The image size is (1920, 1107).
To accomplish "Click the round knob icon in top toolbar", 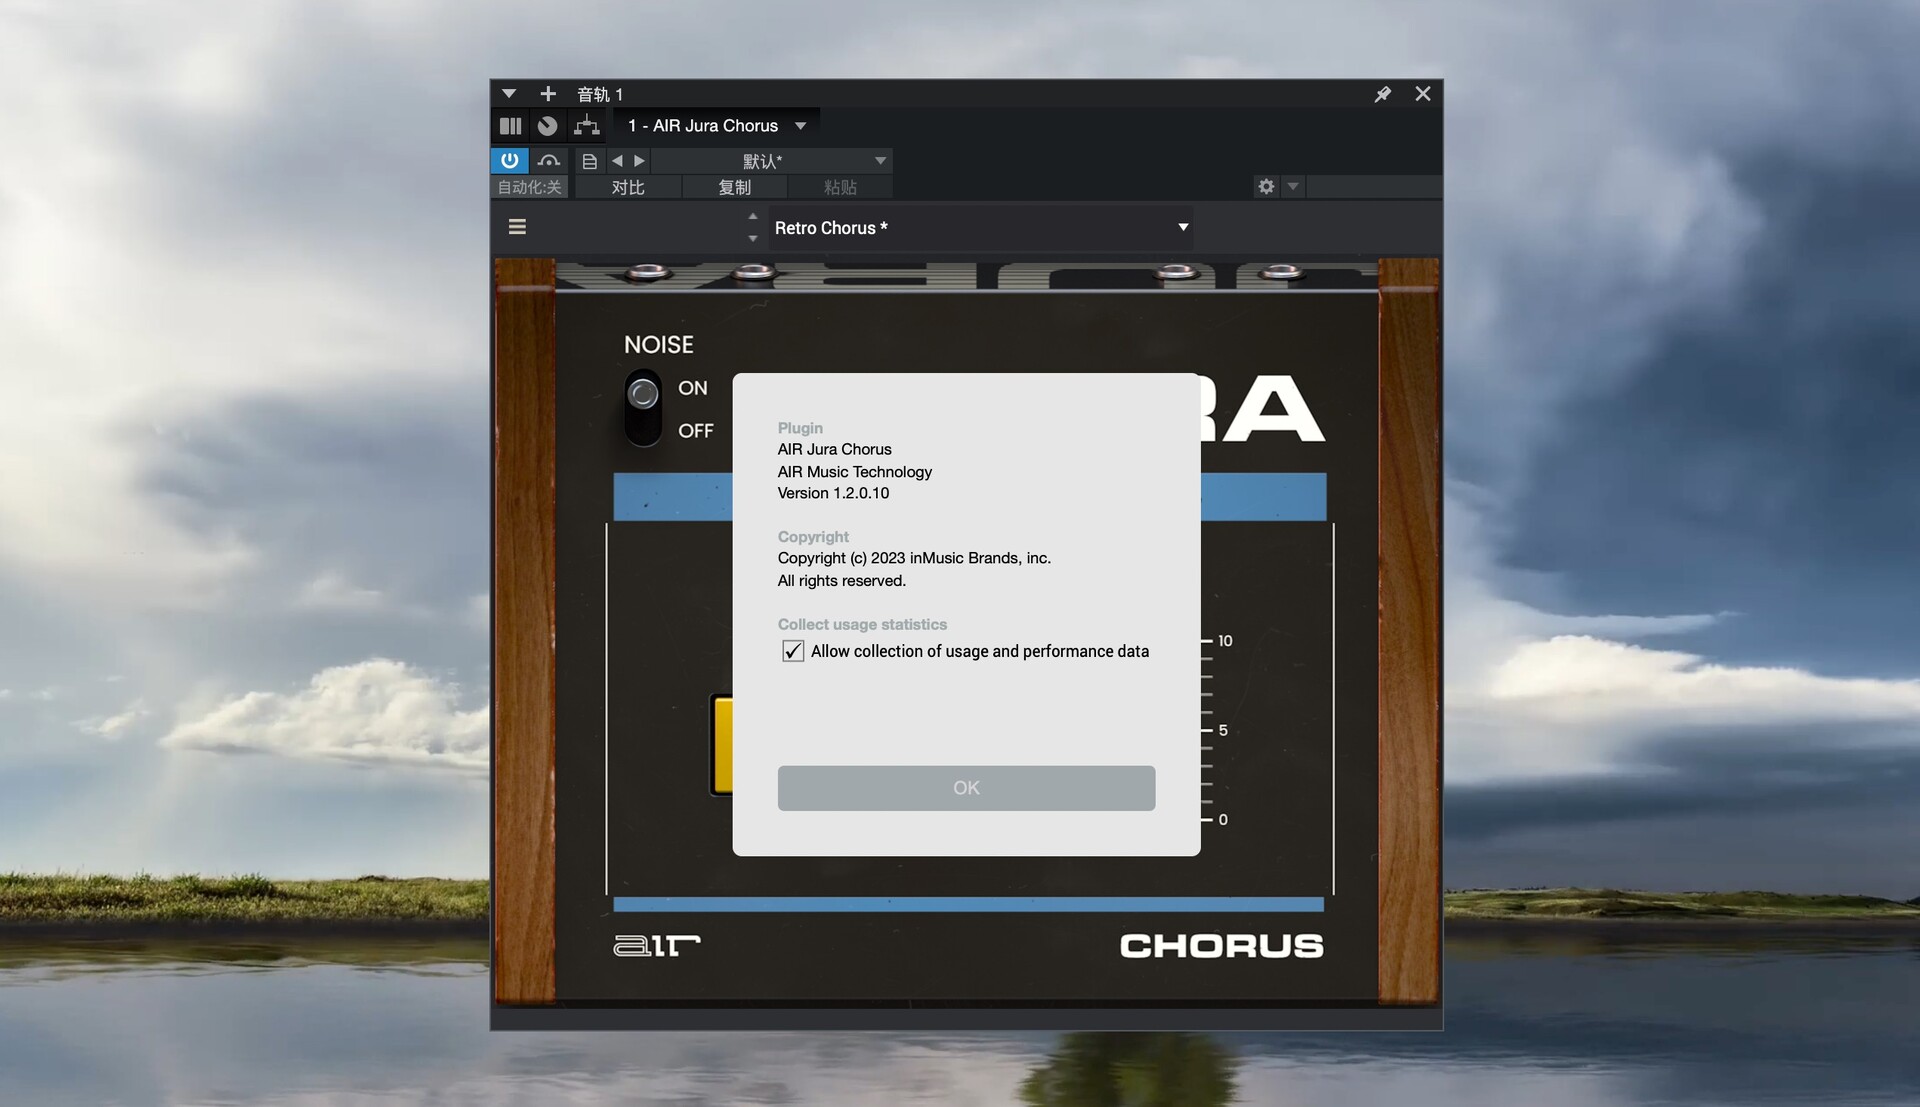I will pos(547,126).
